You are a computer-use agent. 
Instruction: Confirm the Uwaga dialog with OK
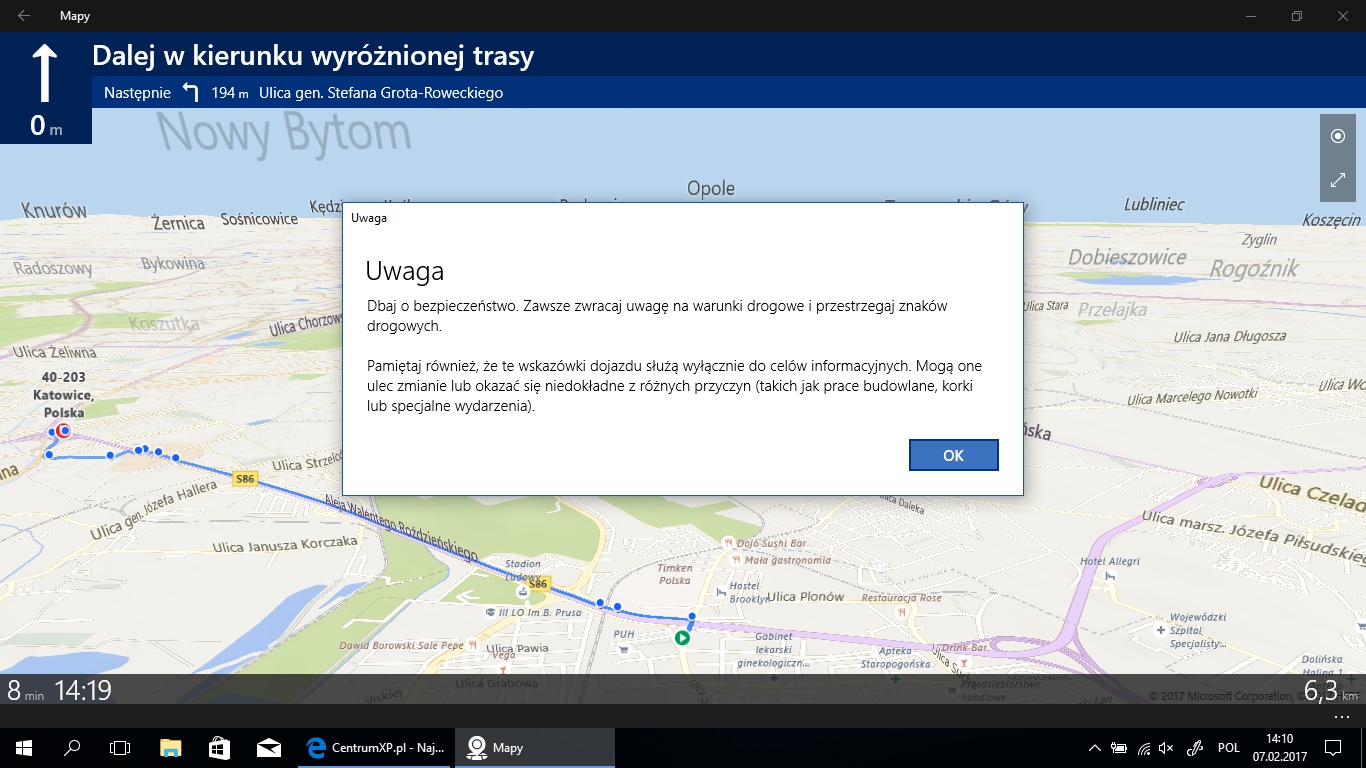(953, 455)
